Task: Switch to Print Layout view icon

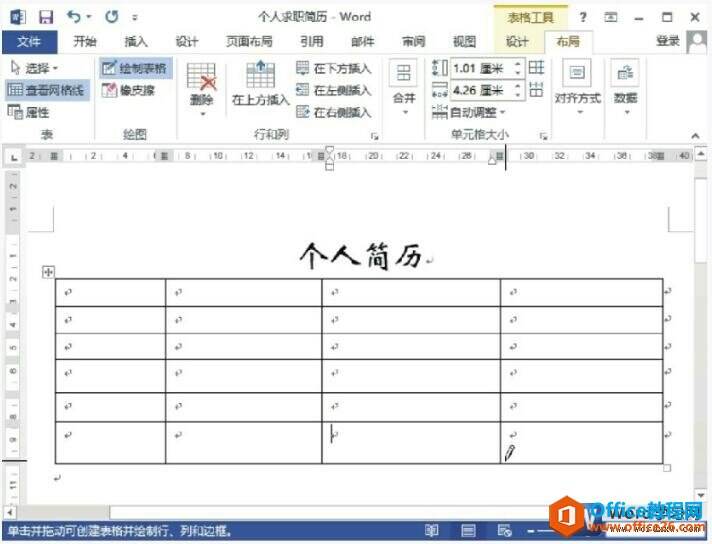Action: [x=468, y=531]
